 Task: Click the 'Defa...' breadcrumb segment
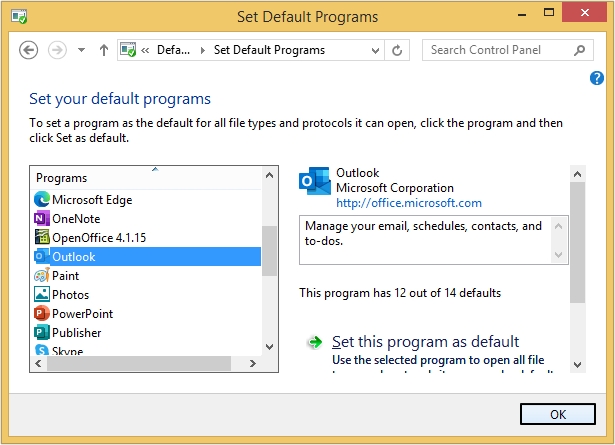point(173,50)
